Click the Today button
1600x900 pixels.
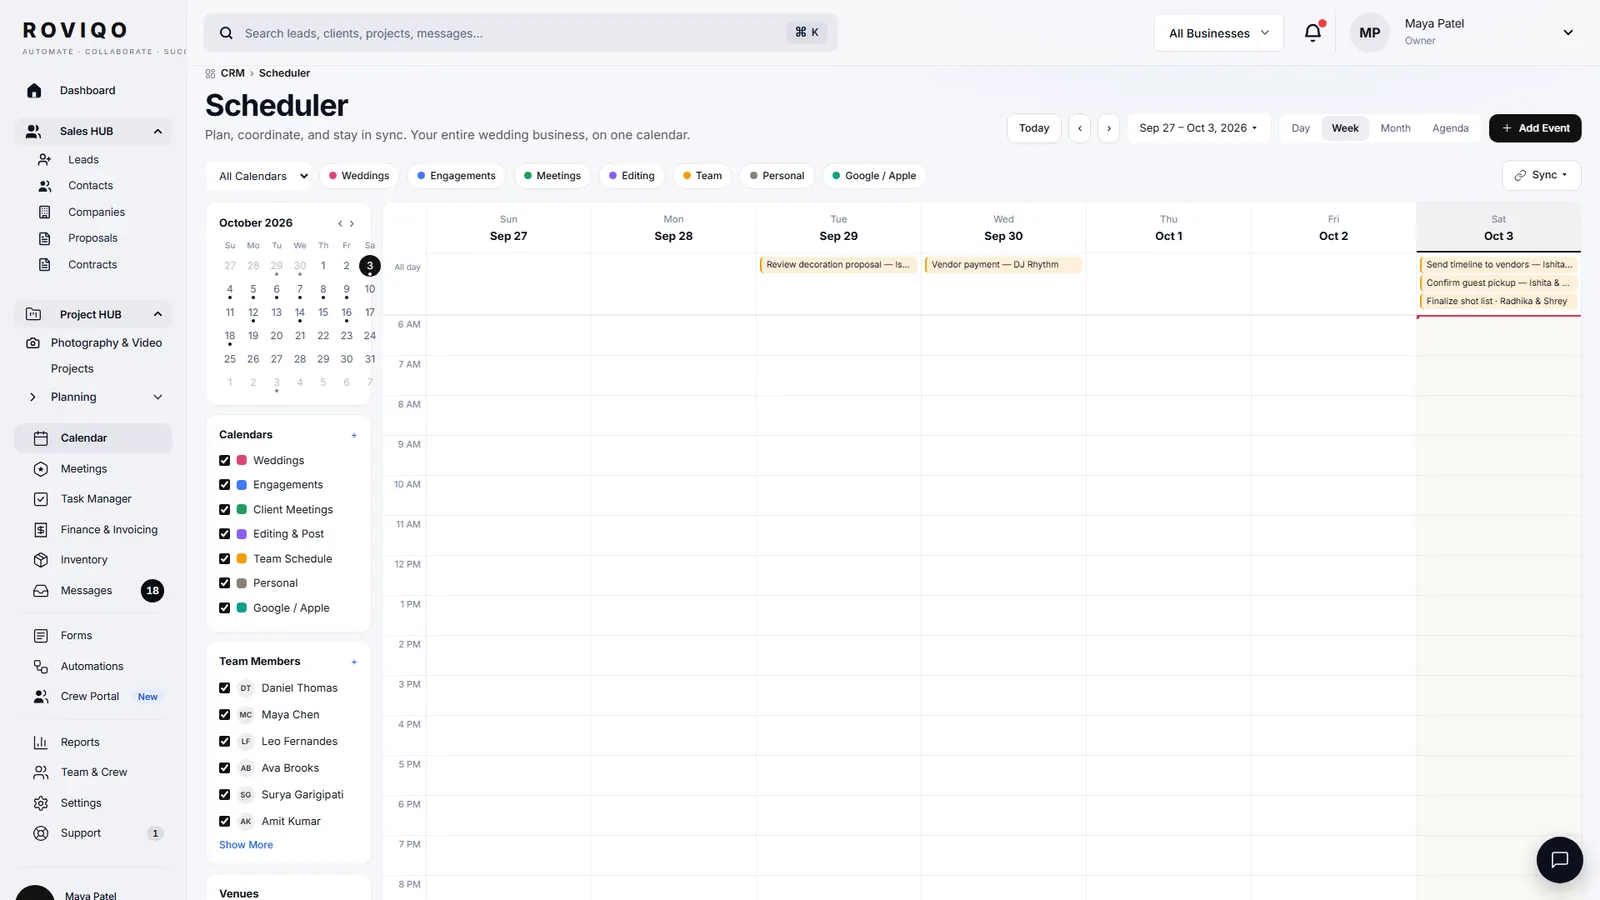[1034, 128]
